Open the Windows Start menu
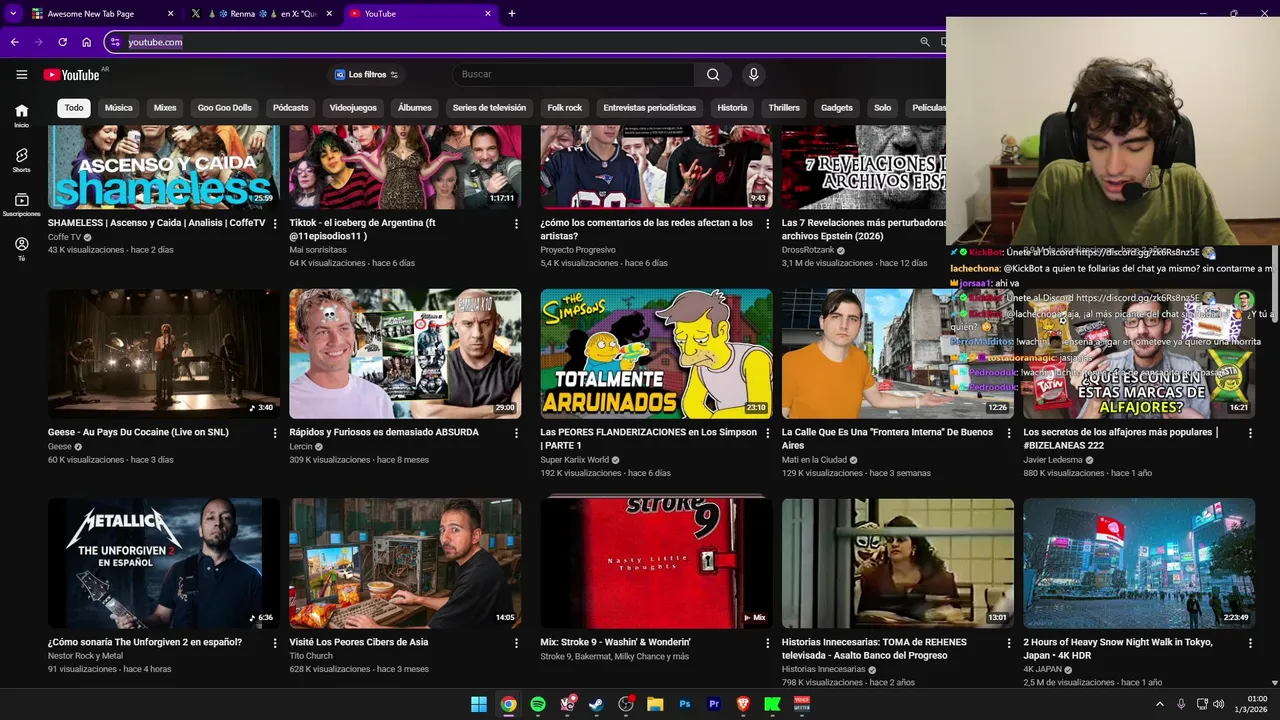This screenshot has height=720, width=1280. 479,704
